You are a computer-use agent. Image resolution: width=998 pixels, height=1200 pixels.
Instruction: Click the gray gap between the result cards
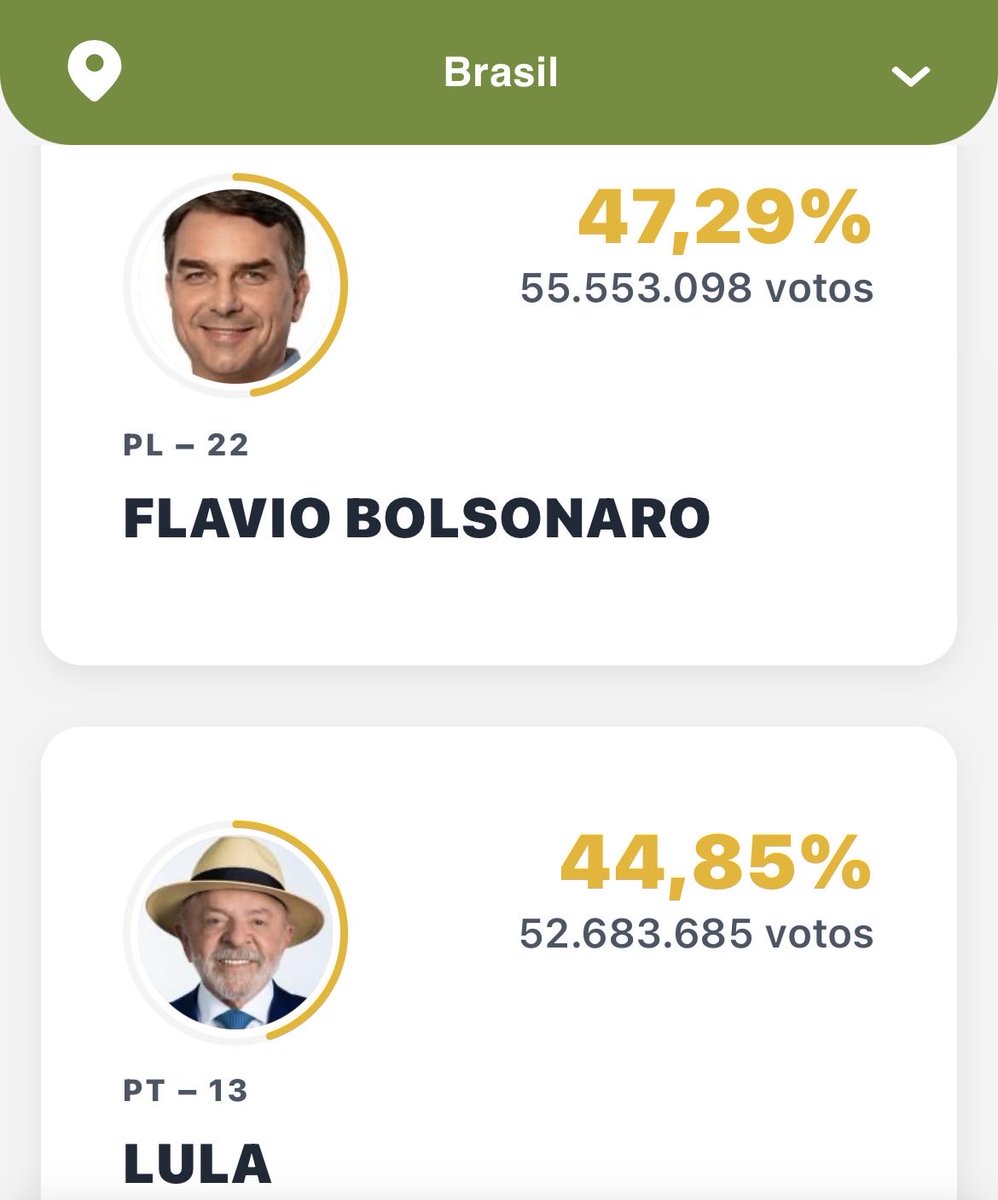tap(499, 696)
